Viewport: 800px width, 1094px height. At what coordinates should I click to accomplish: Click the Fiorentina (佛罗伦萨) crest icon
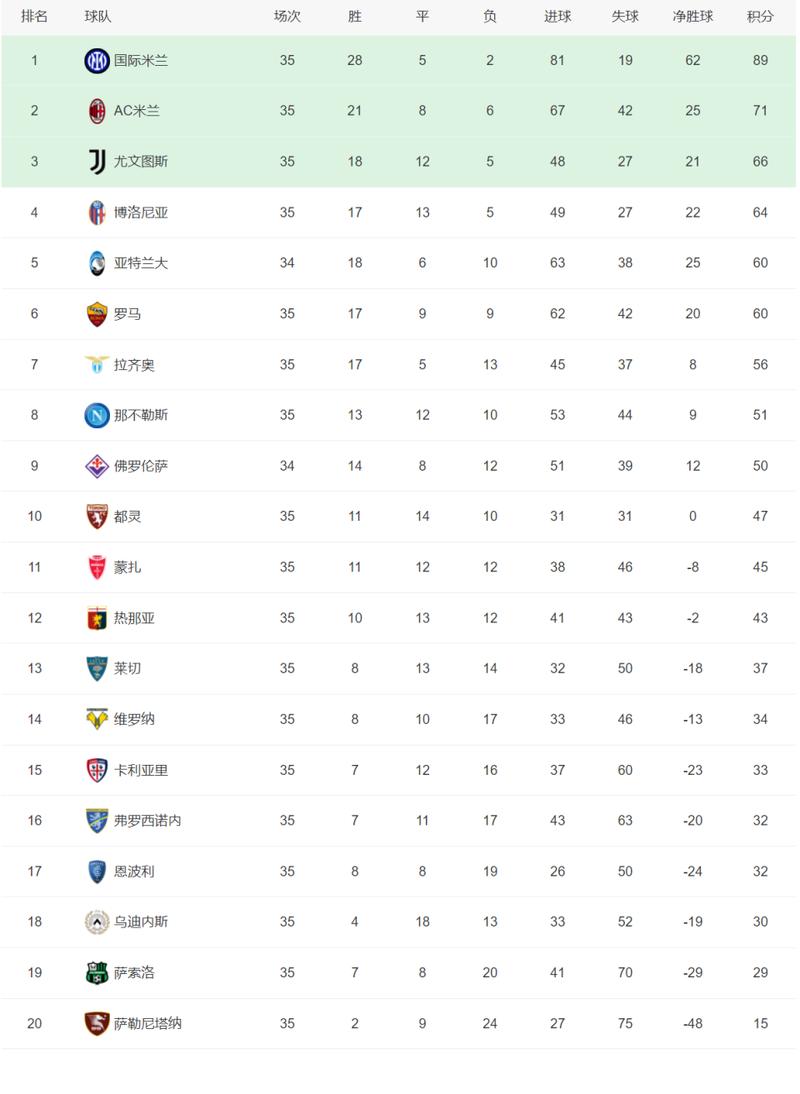click(x=97, y=466)
